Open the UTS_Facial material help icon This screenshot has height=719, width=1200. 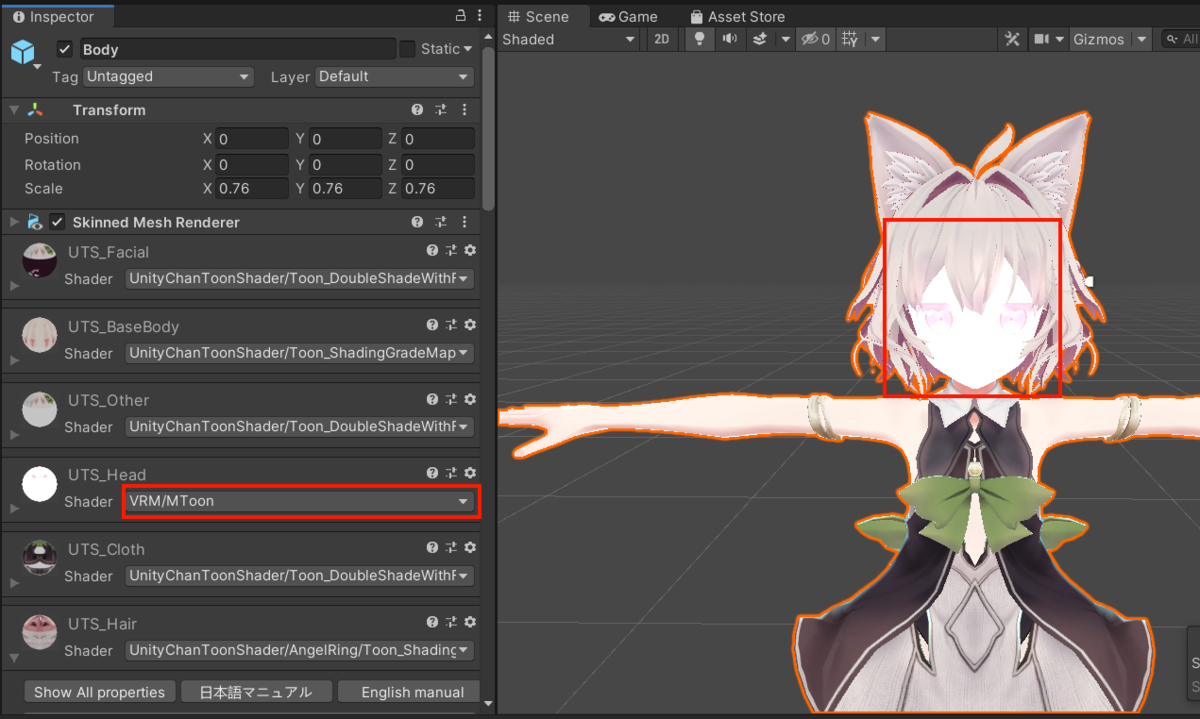point(432,251)
